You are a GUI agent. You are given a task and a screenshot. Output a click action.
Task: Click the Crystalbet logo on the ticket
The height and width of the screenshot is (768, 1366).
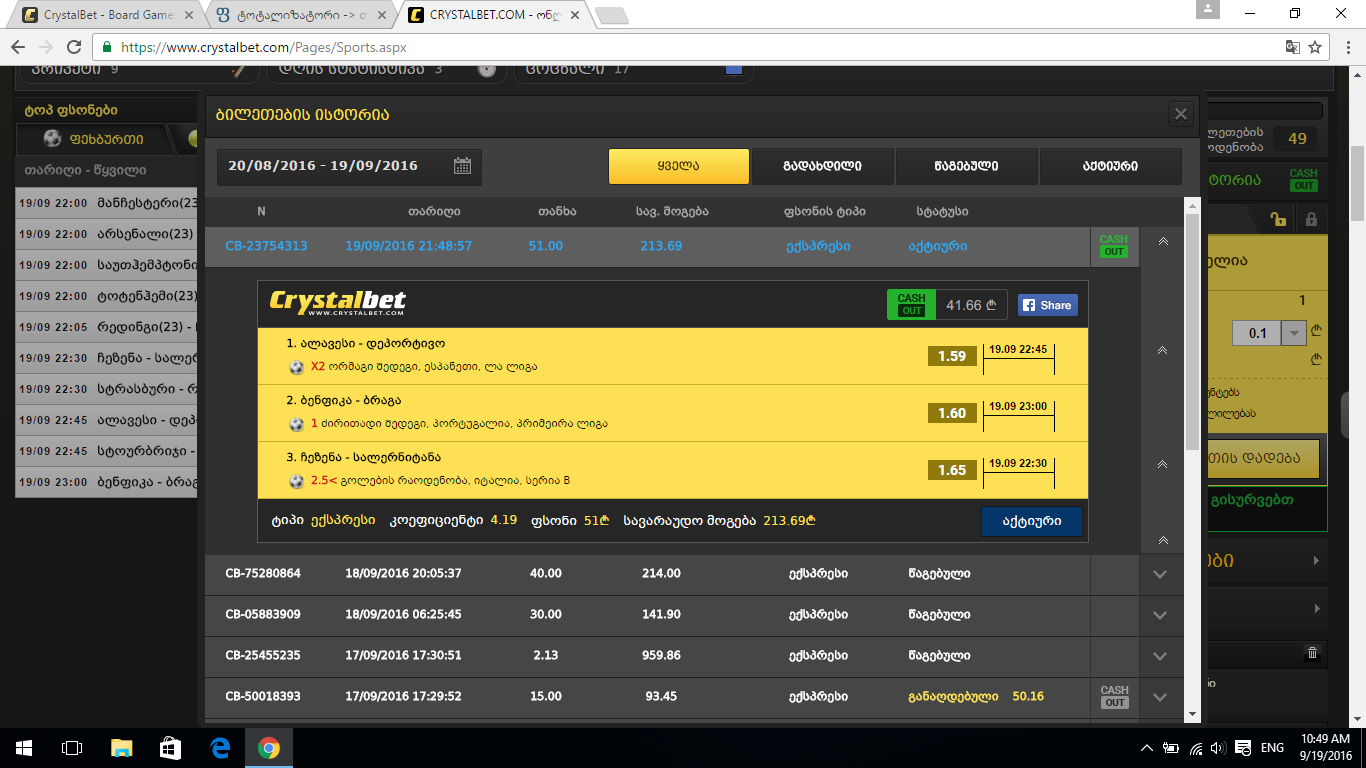tap(338, 303)
